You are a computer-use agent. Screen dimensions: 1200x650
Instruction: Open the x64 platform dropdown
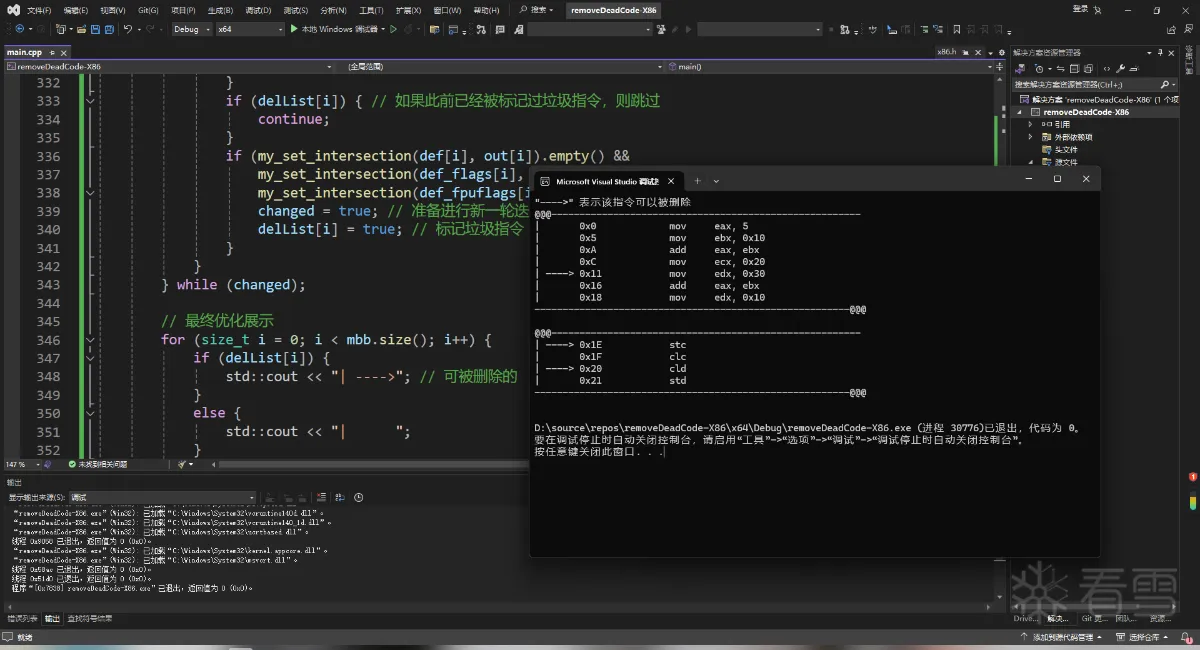point(251,29)
